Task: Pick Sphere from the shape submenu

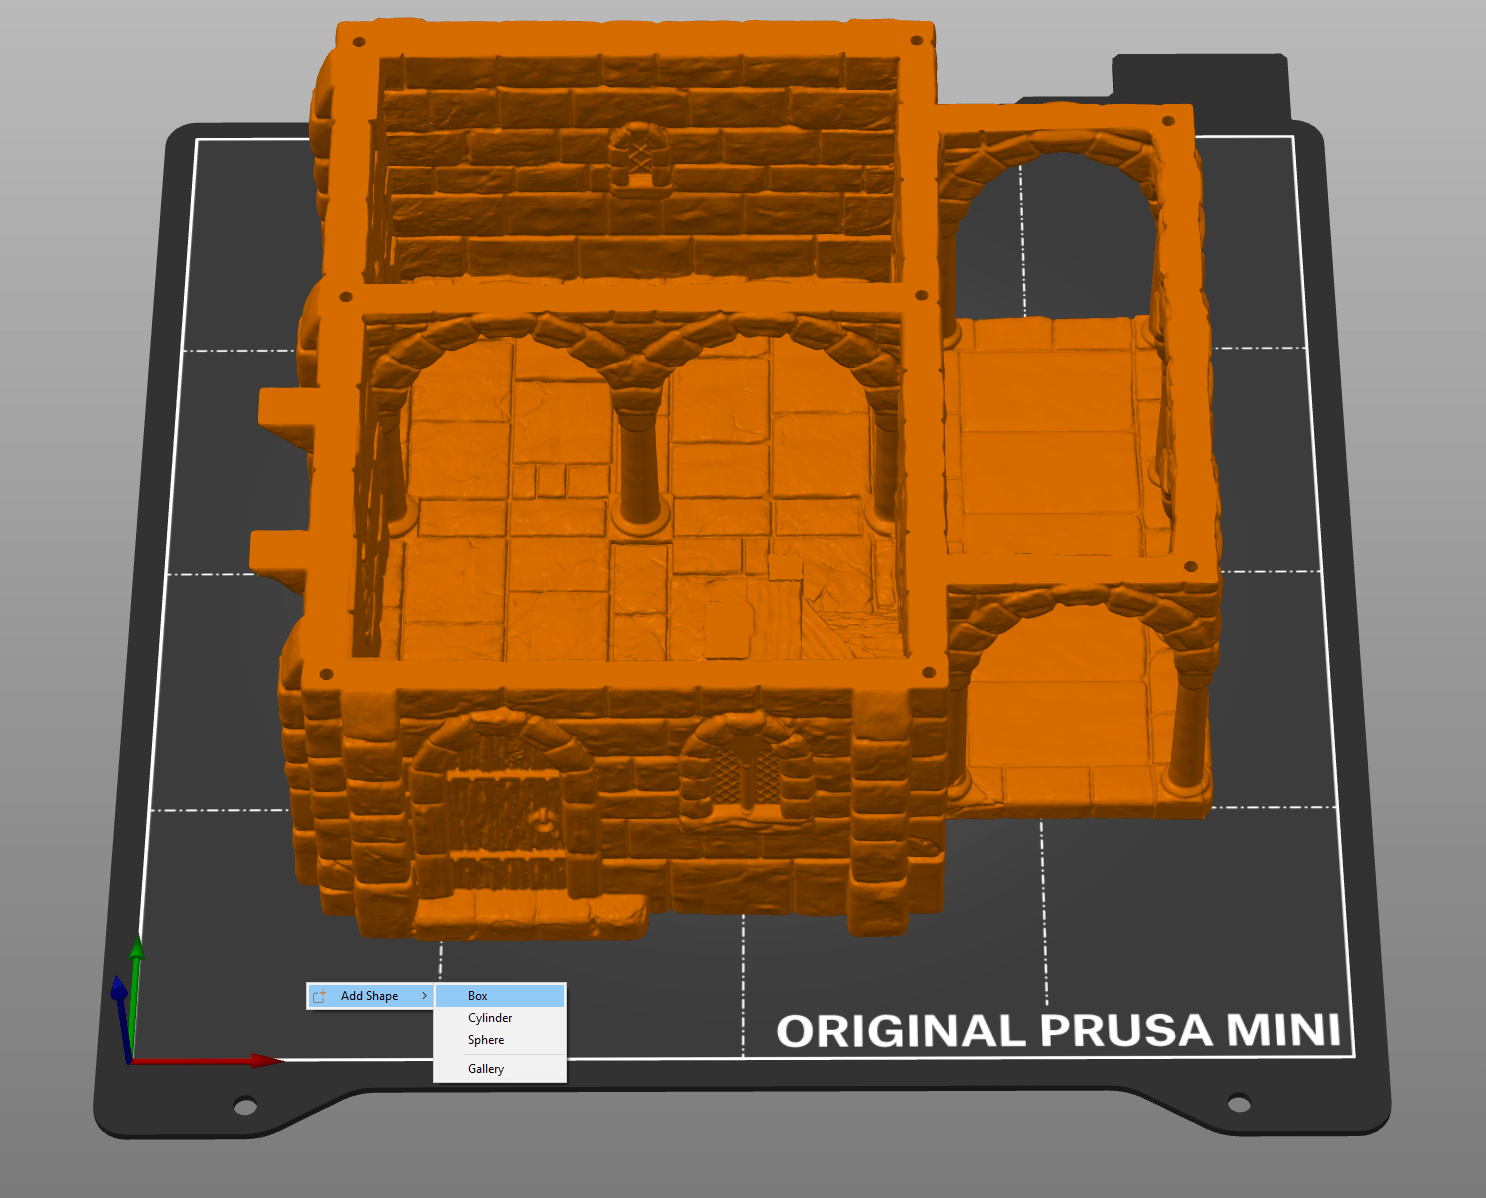Action: tap(500, 1040)
